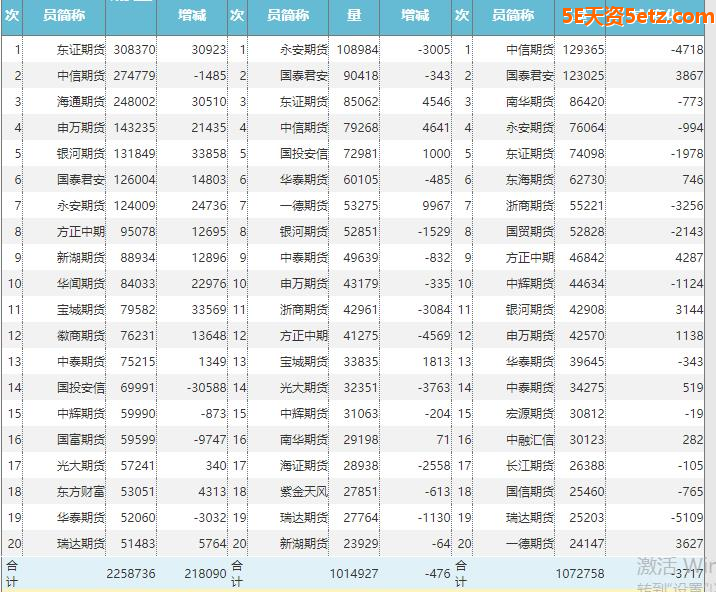Select the 85062 value
The image size is (716, 592).
coord(361,101)
